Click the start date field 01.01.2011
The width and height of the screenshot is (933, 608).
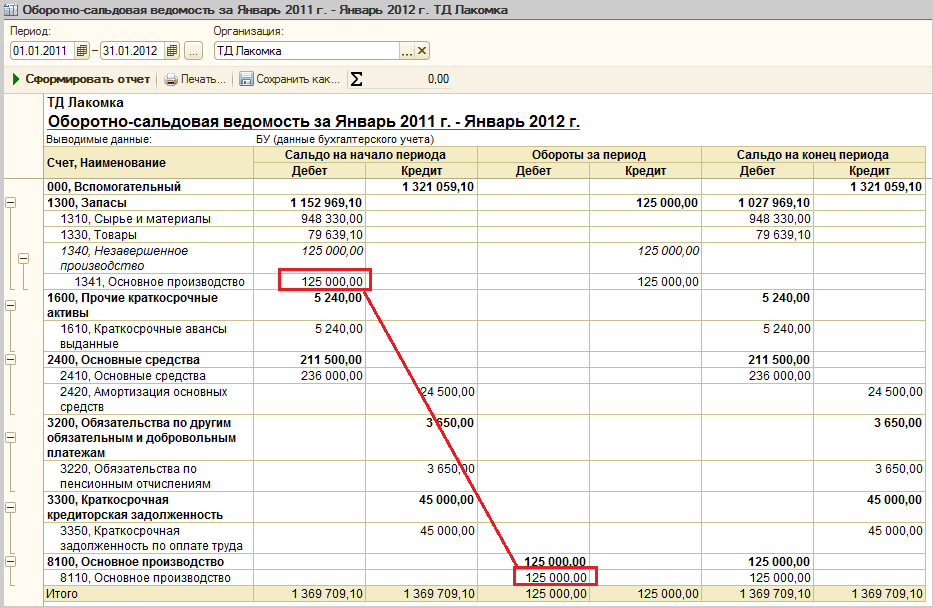point(40,51)
